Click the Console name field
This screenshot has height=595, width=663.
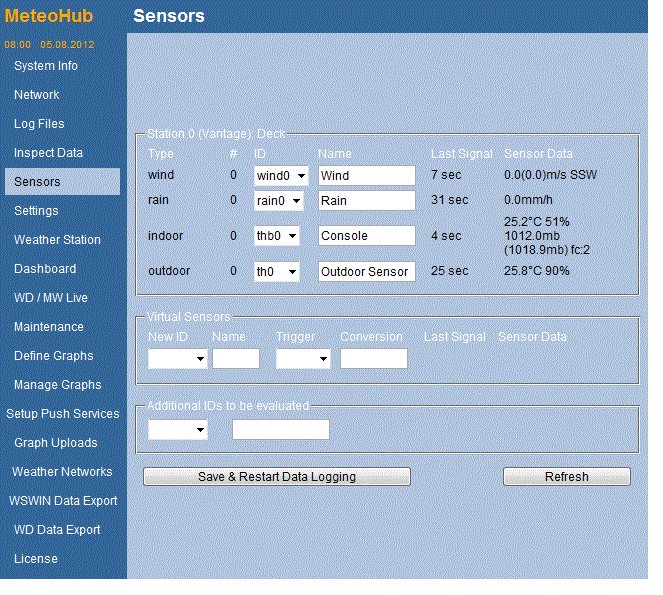click(367, 236)
